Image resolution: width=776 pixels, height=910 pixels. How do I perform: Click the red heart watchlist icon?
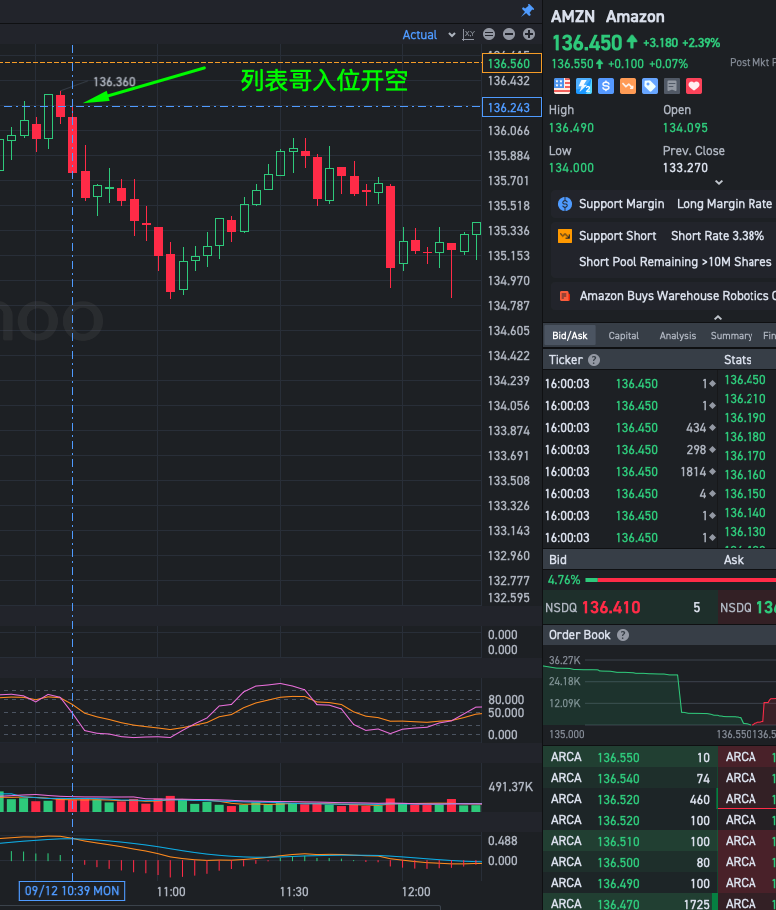(x=694, y=86)
